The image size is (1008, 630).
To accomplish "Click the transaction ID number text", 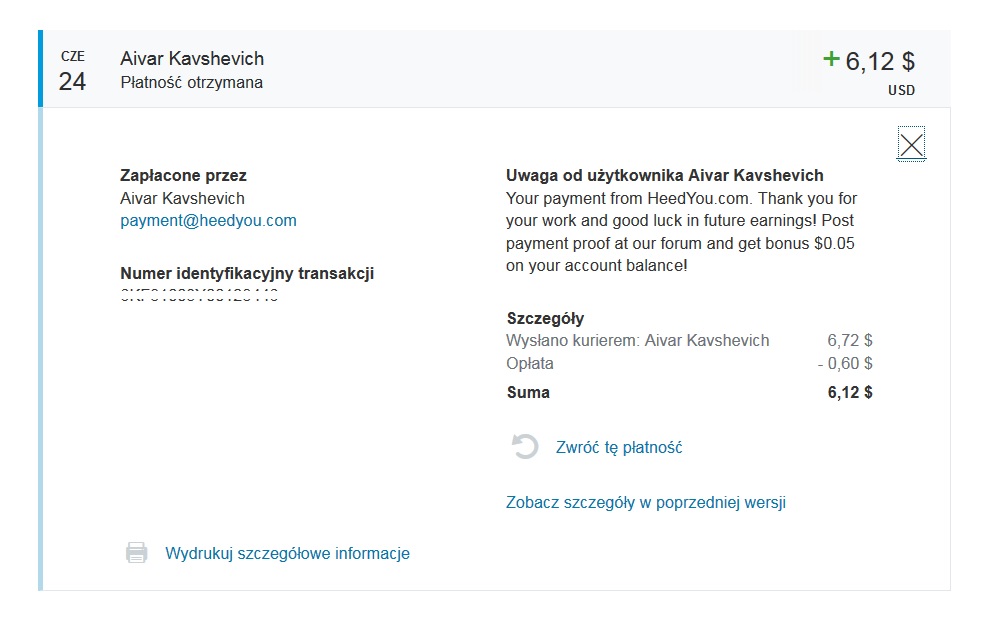I will point(199,295).
